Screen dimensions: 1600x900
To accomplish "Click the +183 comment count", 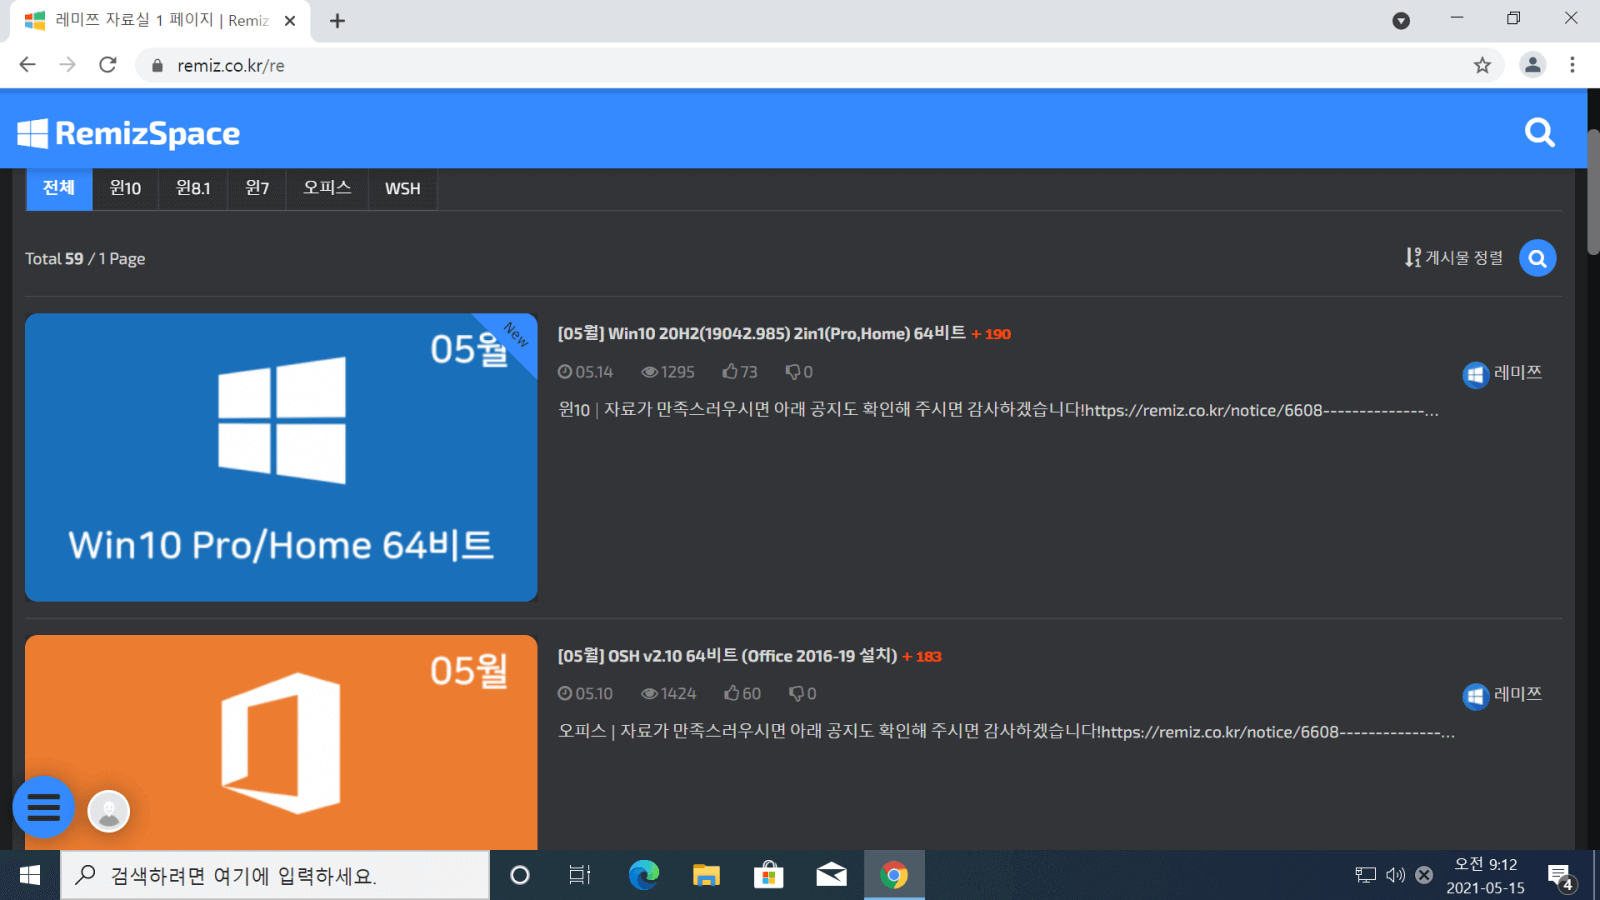I will pos(922,656).
